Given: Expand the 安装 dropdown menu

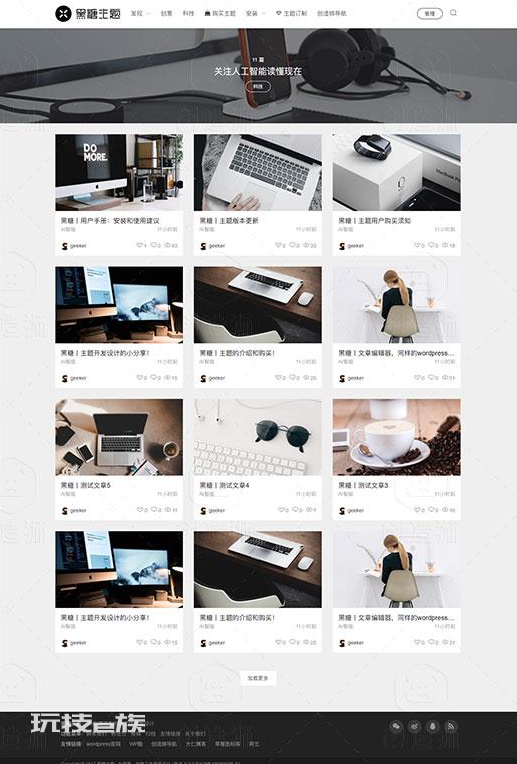Looking at the screenshot, I should 256,14.
